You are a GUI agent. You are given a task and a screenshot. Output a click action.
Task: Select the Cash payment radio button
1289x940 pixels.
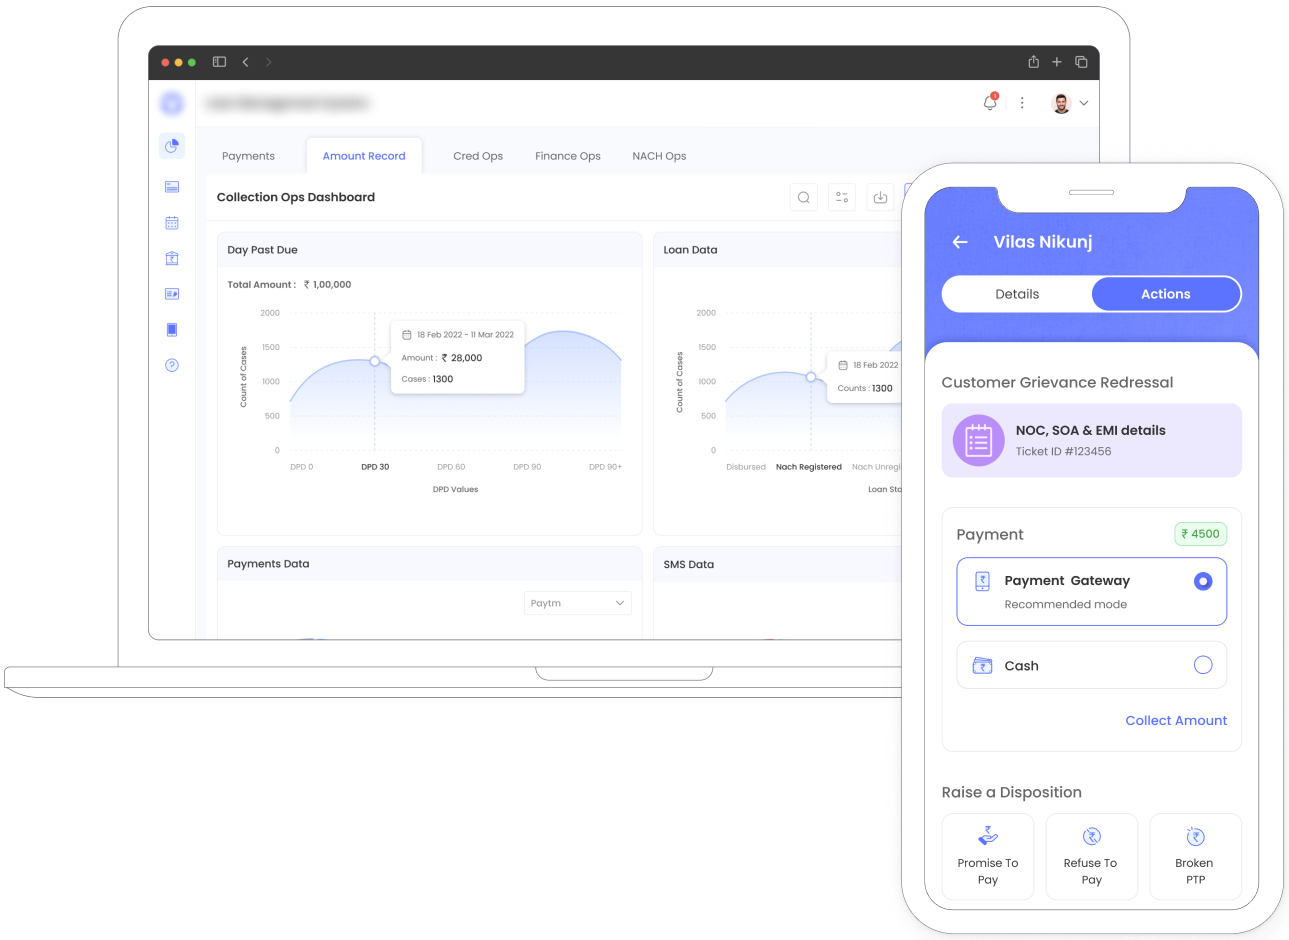(x=1202, y=665)
